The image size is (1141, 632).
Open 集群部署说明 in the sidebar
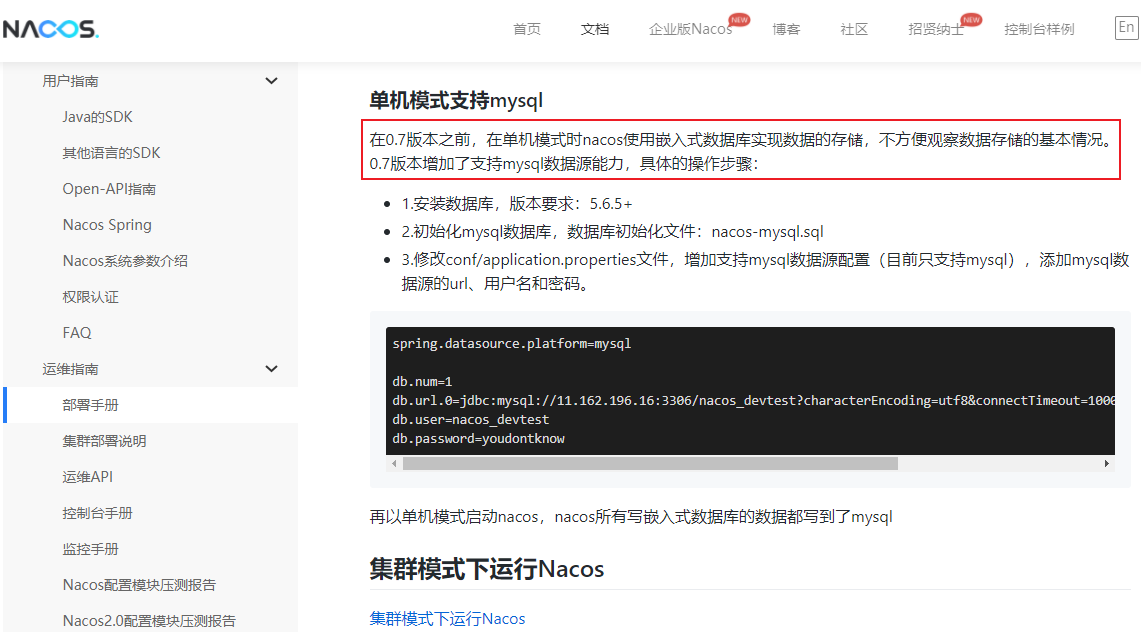(104, 441)
